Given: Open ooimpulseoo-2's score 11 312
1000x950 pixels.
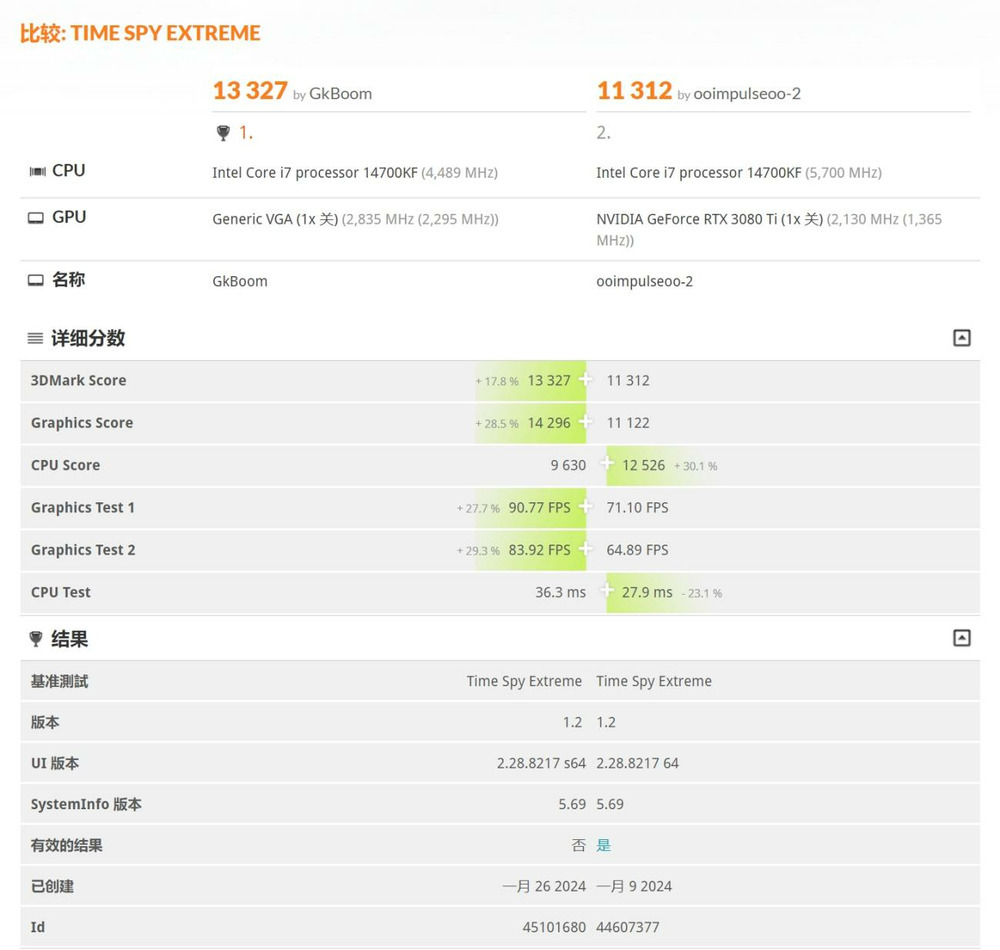Looking at the screenshot, I should click(x=635, y=91).
